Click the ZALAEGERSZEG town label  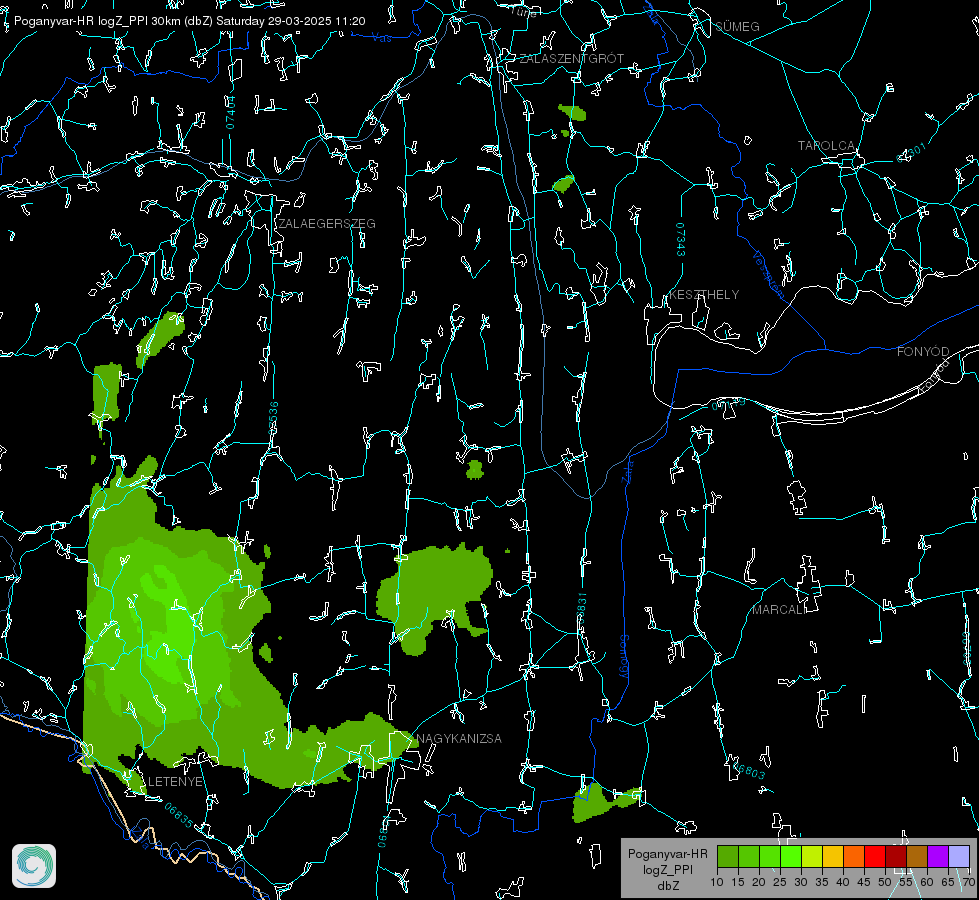(x=327, y=224)
